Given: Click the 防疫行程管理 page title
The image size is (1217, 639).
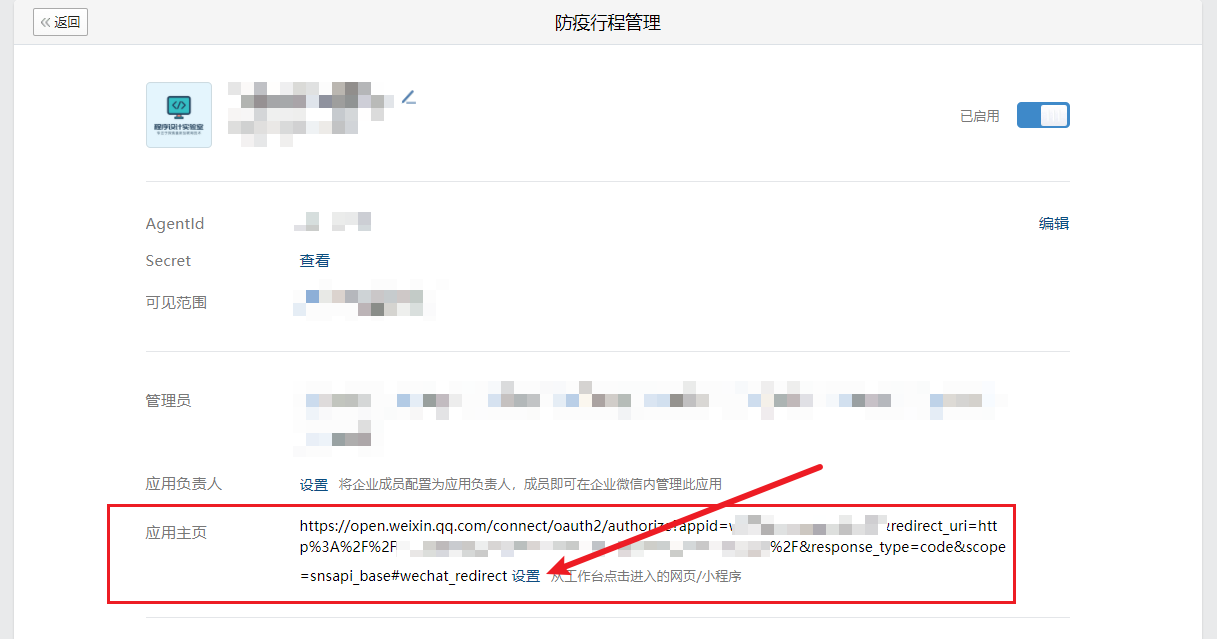Looking at the screenshot, I should click(x=608, y=22).
